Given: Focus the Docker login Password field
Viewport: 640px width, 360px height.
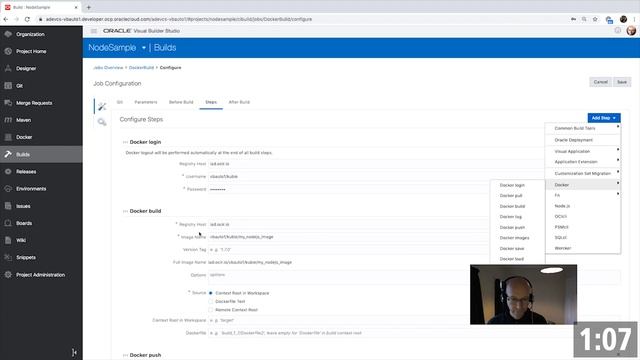Looking at the screenshot, I should click(x=349, y=189).
